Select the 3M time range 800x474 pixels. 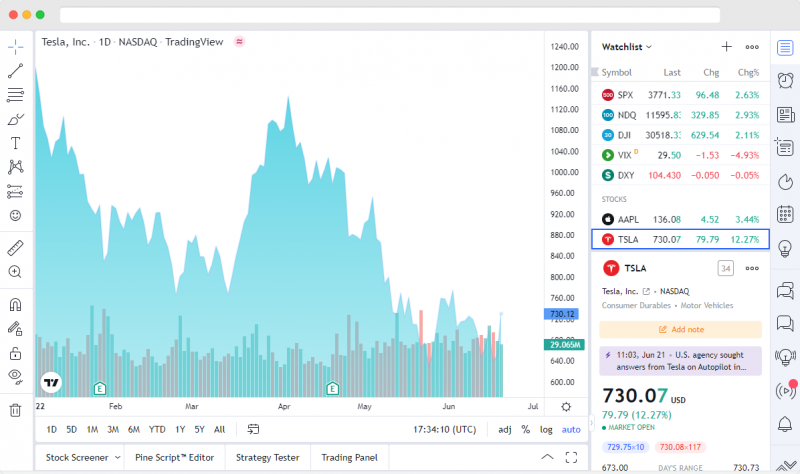point(113,430)
